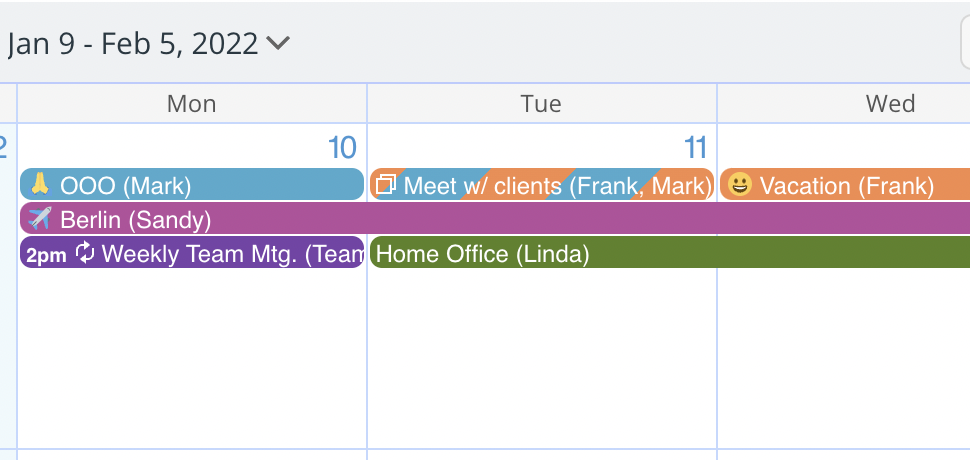Screen dimensions: 970x460
Task: Click the airplane icon on Berlin event
Action: coord(40,218)
